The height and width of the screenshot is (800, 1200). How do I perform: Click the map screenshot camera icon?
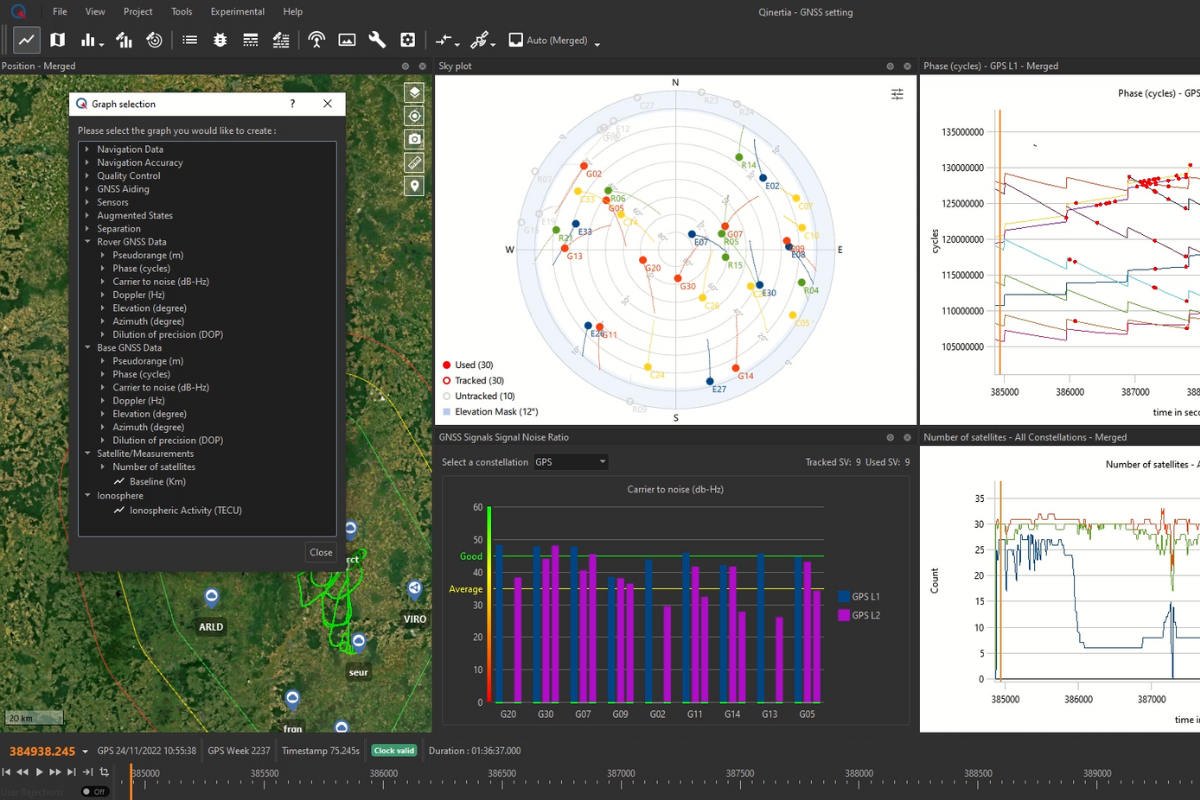tap(414, 139)
